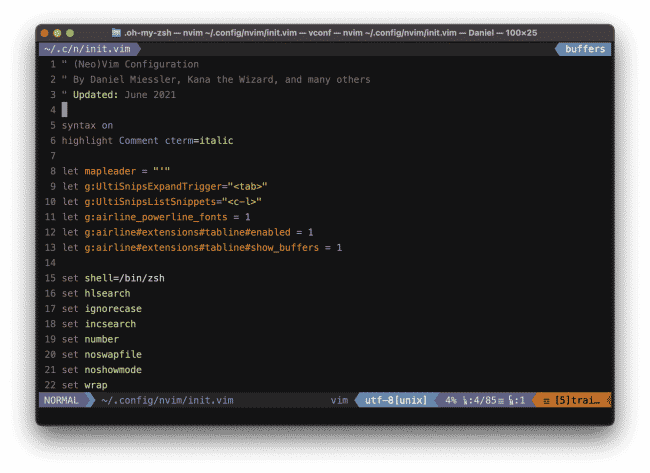Click the ~/.config/nvim/init.vim path in statusline
The width and height of the screenshot is (650, 473).
pyautogui.click(x=167, y=400)
